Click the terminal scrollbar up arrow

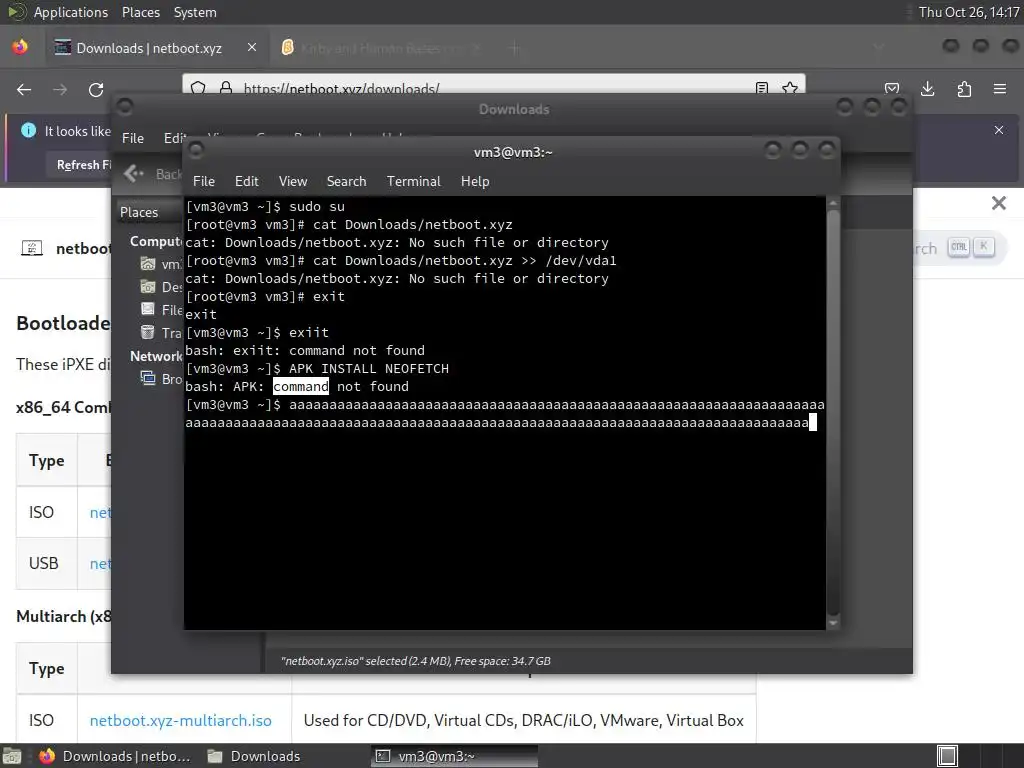833,203
